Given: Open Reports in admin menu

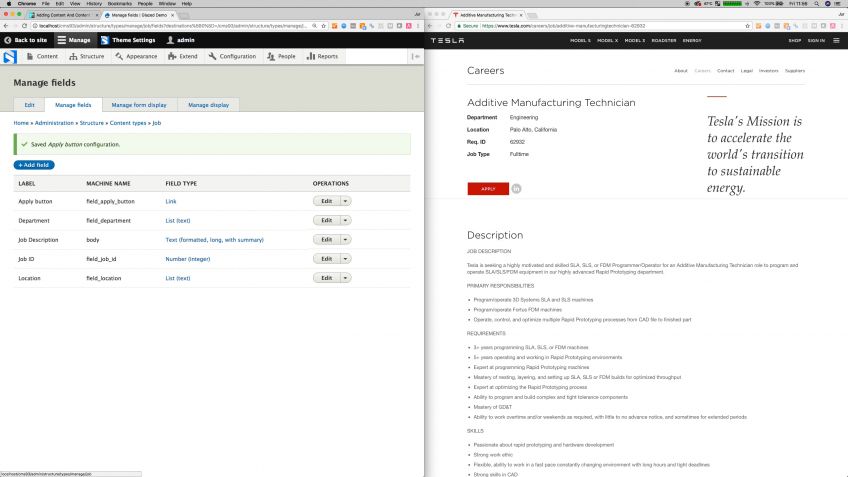Looking at the screenshot, I should click(x=322, y=56).
